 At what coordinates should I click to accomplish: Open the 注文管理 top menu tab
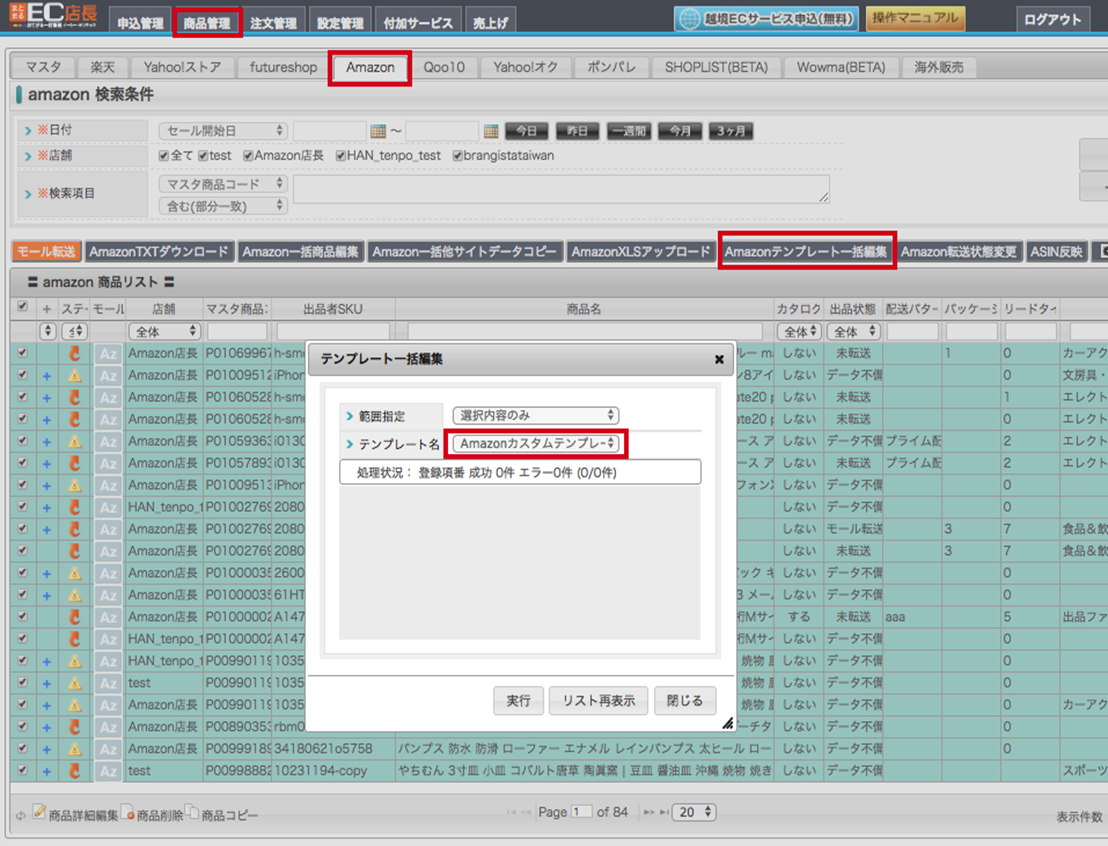click(273, 20)
